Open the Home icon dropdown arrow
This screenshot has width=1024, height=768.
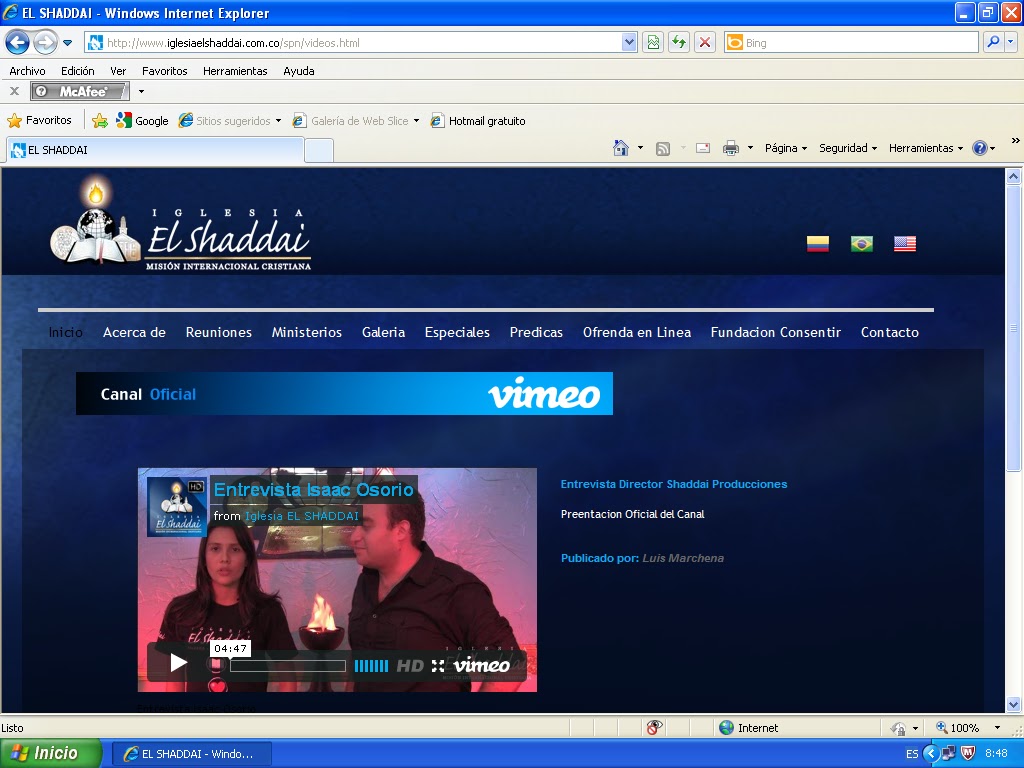(x=640, y=148)
